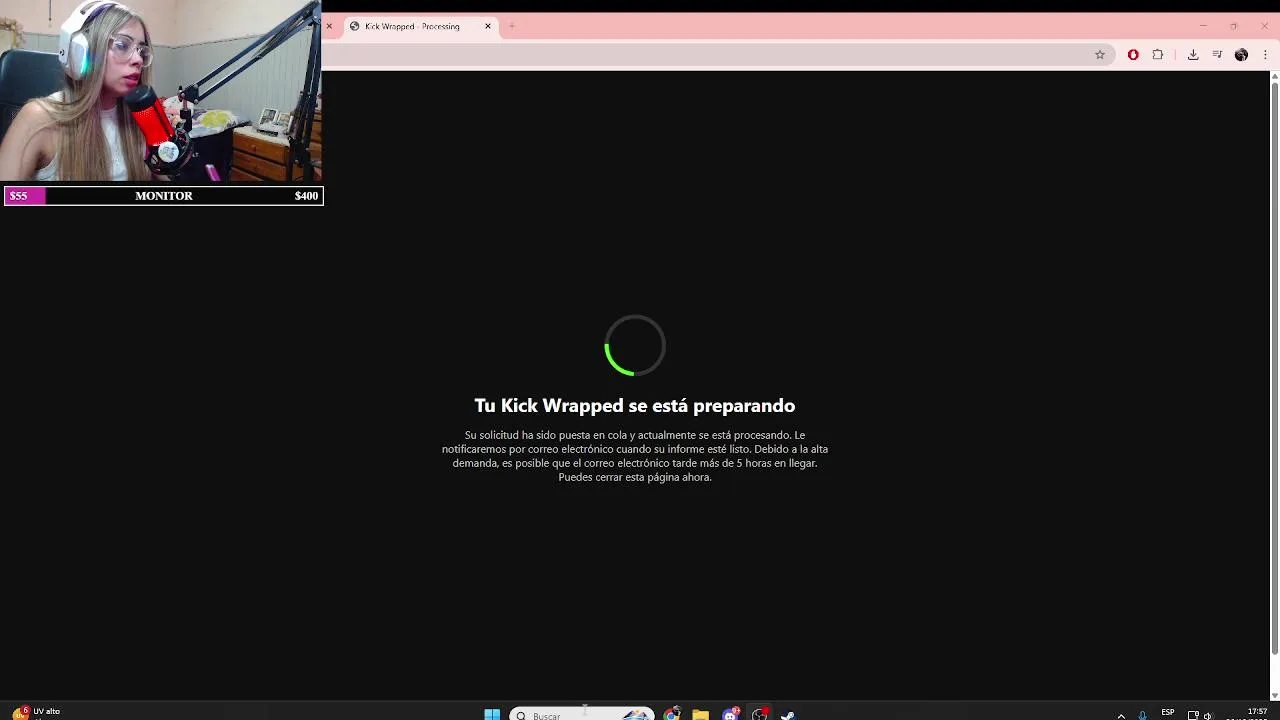Screen dimensions: 1280x720
Task: Restore the browser window size
Action: pos(1234,26)
